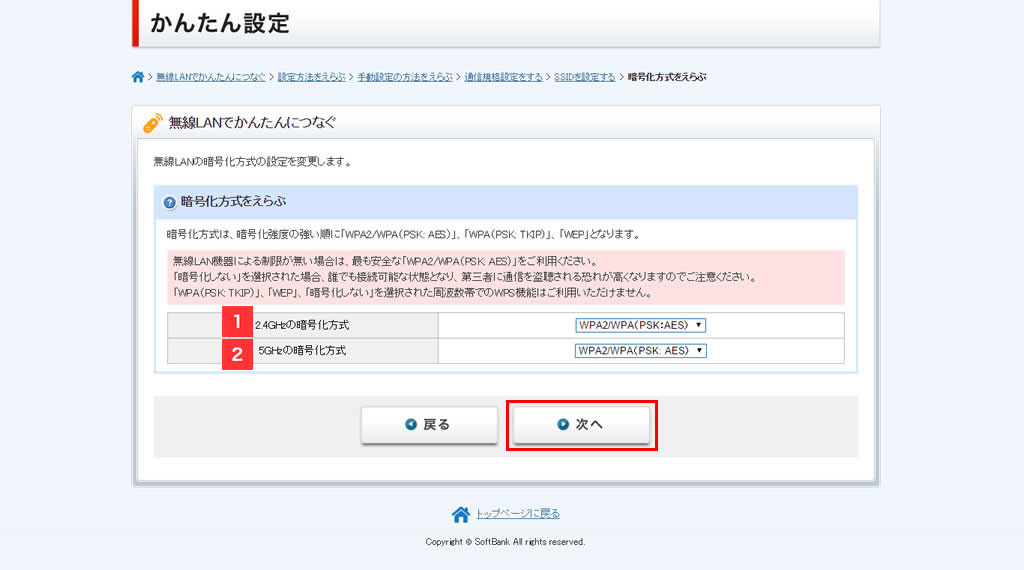Select the 通信規格設定をする breadcrumb link
The width and height of the screenshot is (1024, 570).
503,77
